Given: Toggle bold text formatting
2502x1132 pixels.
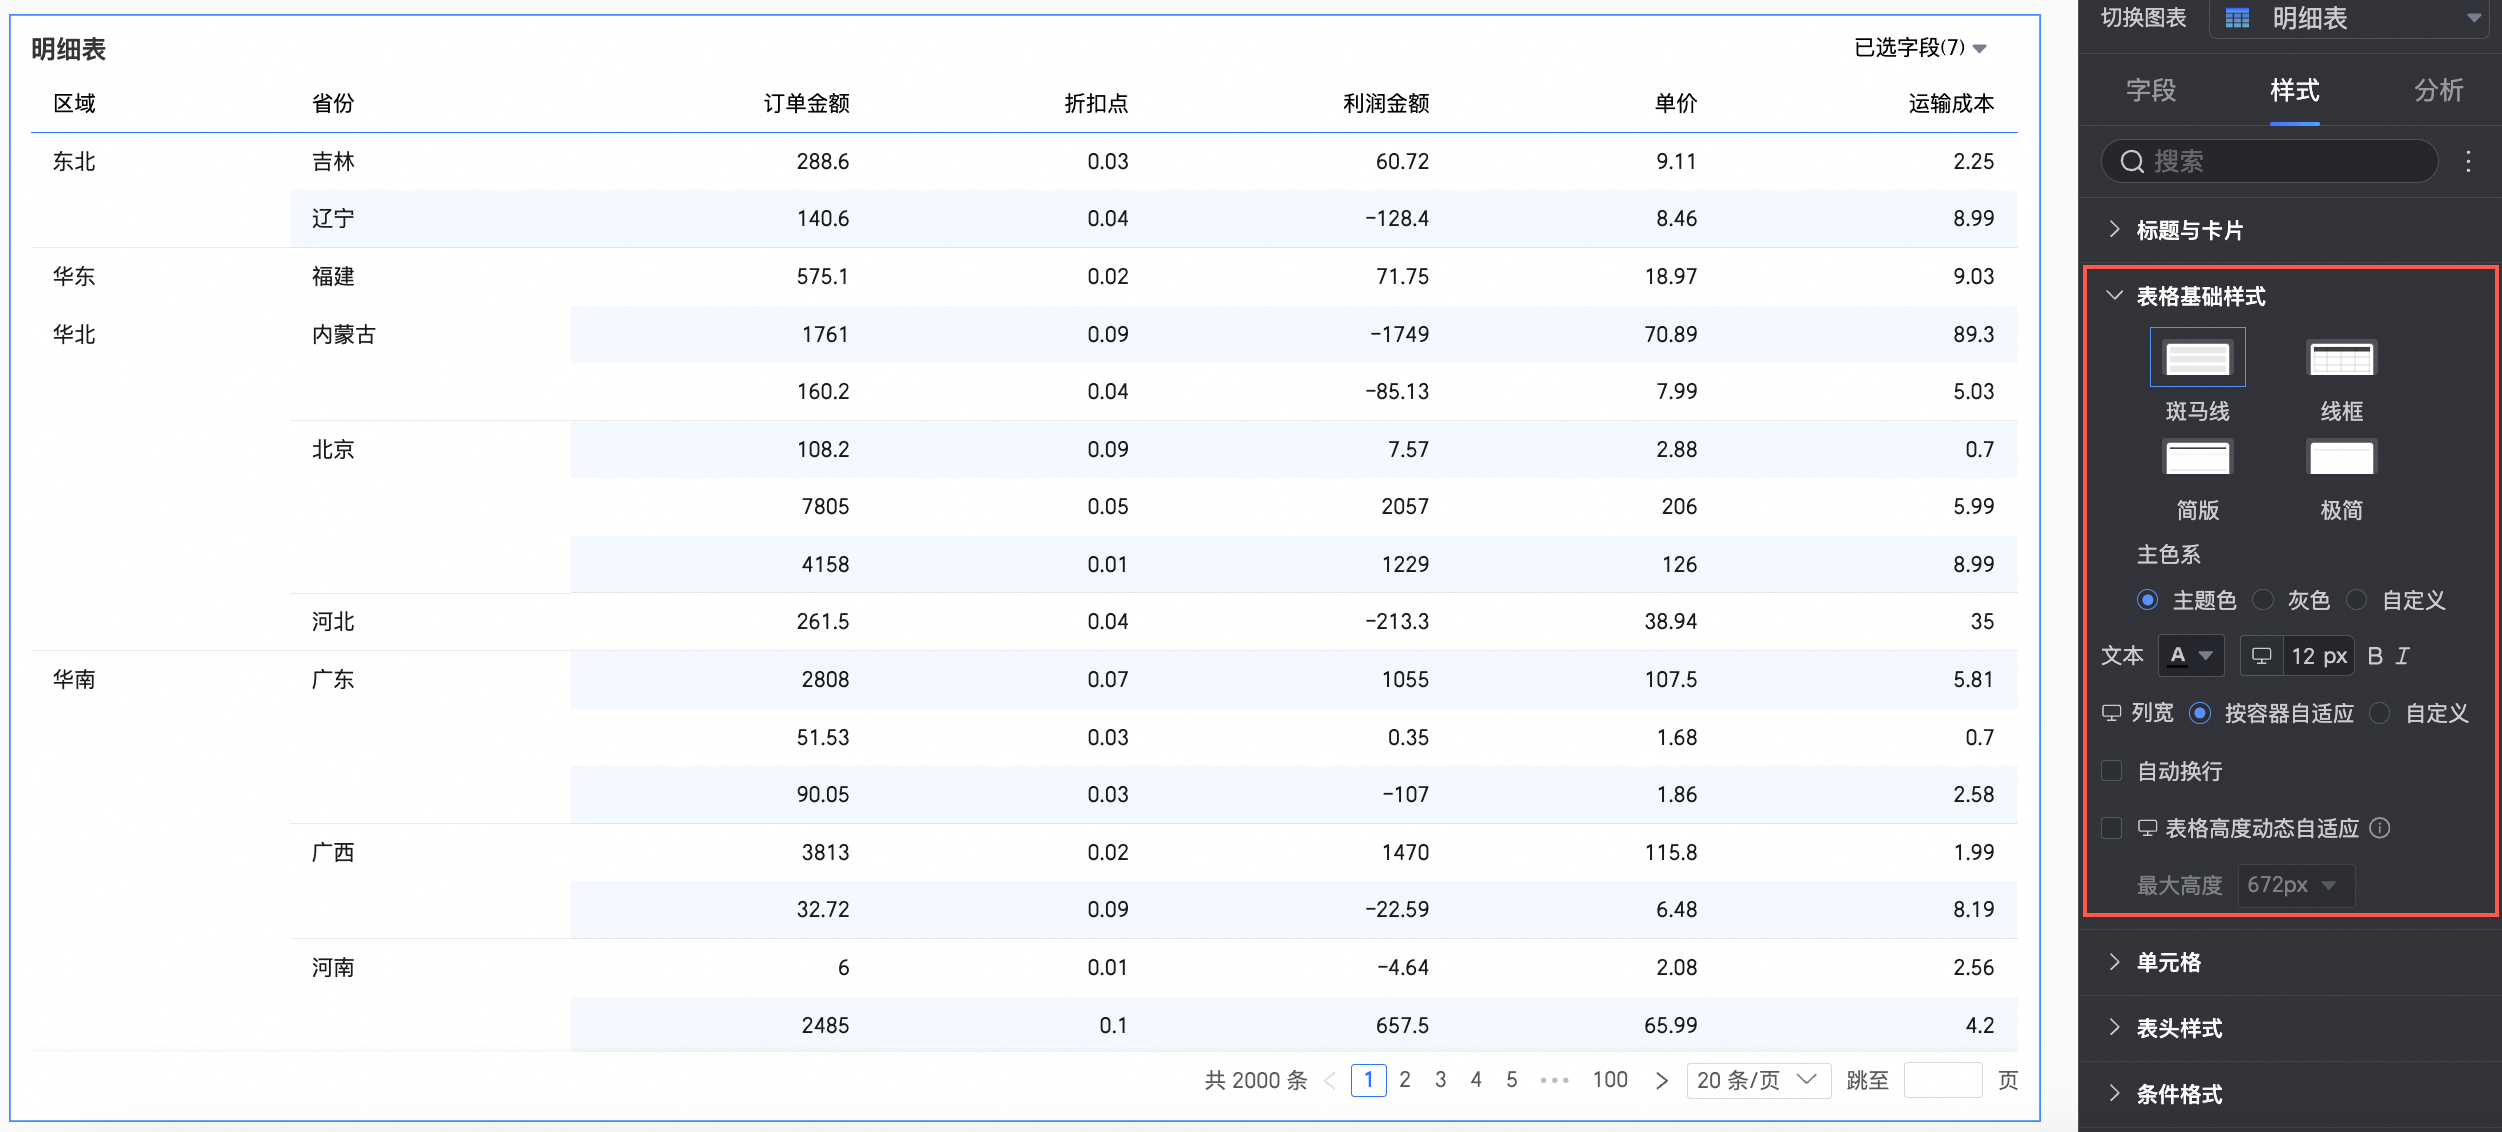Looking at the screenshot, I should (2375, 656).
